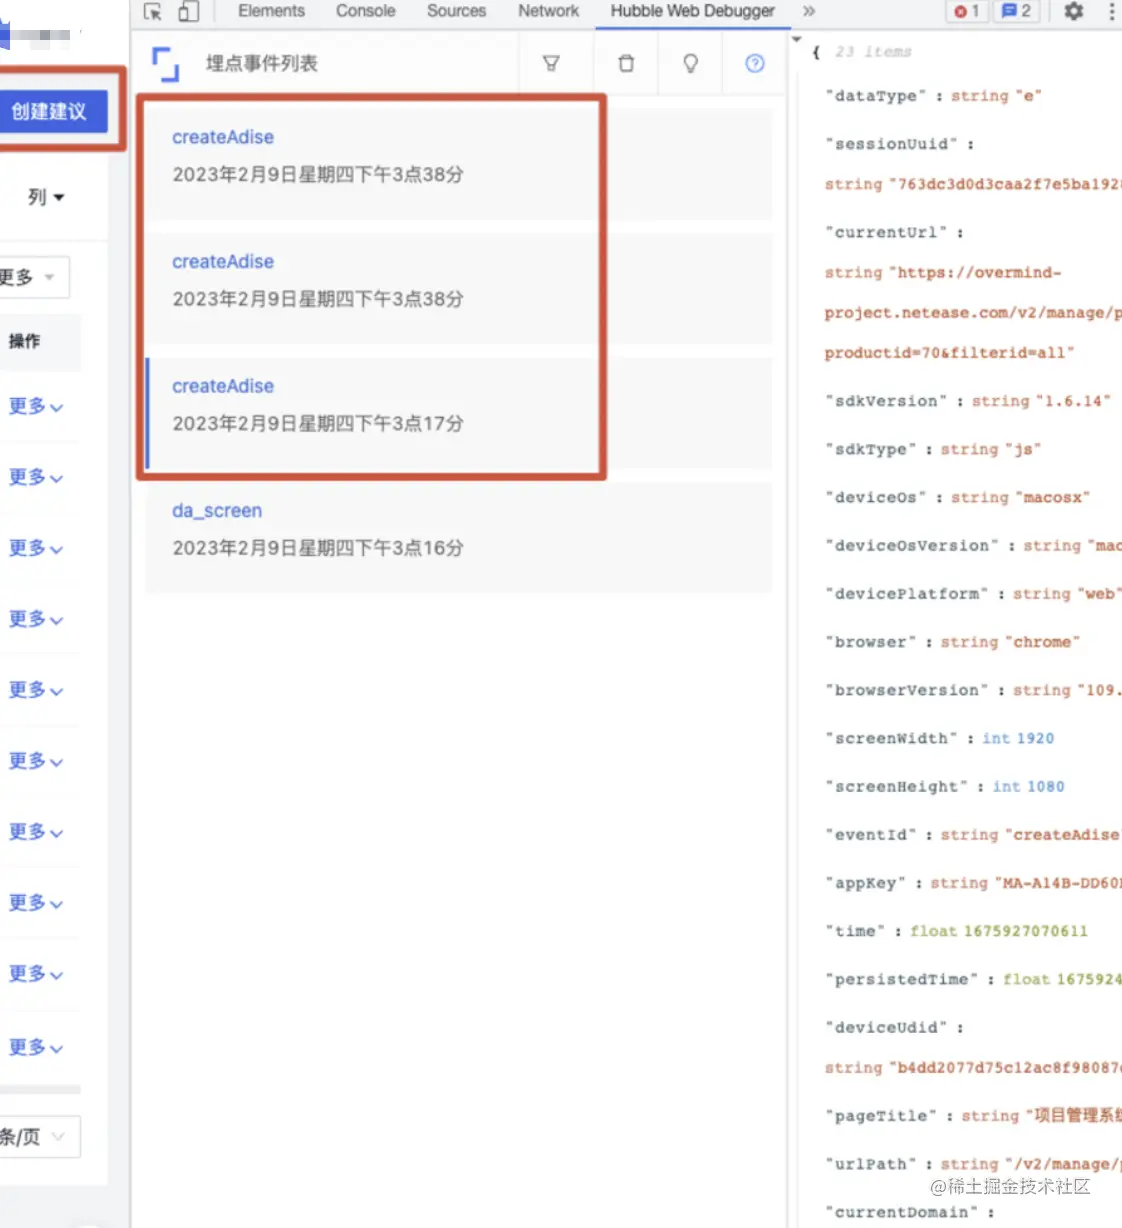Click the "time" float value
The image size is (1122, 1228).
point(998,931)
